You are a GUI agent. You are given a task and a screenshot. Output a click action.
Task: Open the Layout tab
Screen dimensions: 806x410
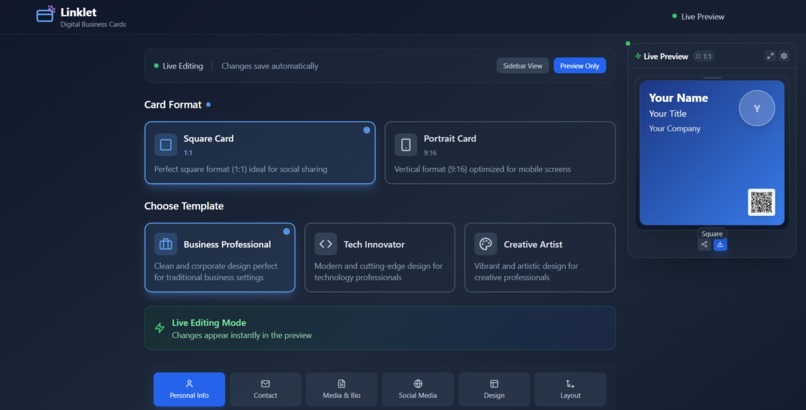click(570, 389)
